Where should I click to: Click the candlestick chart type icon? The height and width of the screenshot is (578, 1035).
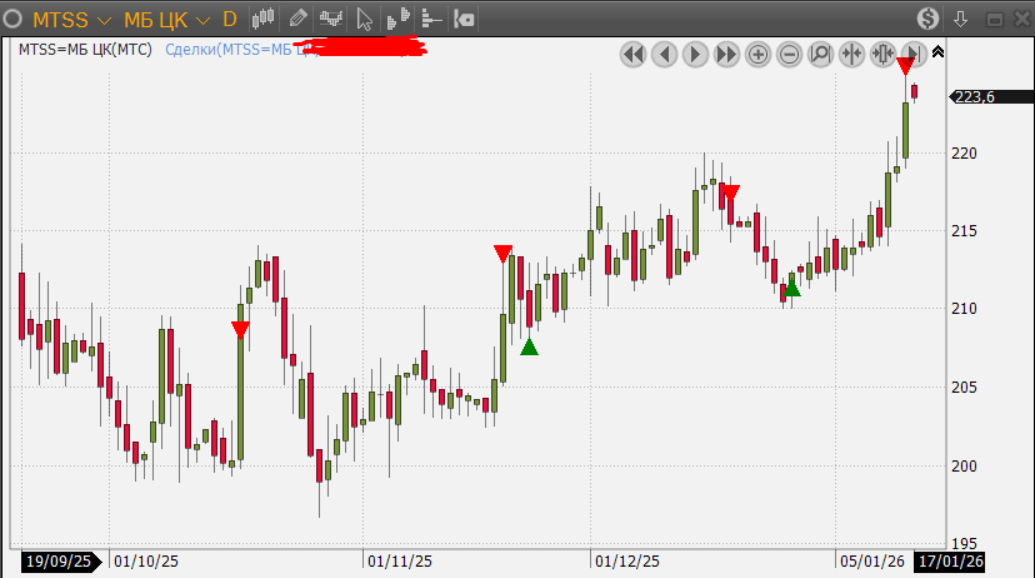(x=263, y=18)
